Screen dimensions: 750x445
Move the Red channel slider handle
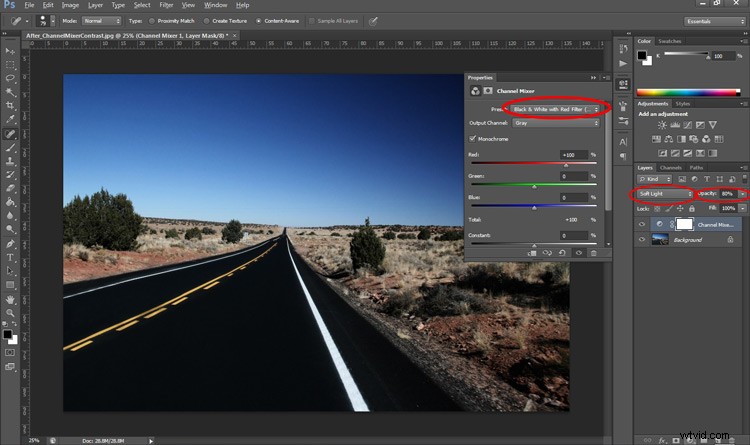pyautogui.click(x=566, y=165)
